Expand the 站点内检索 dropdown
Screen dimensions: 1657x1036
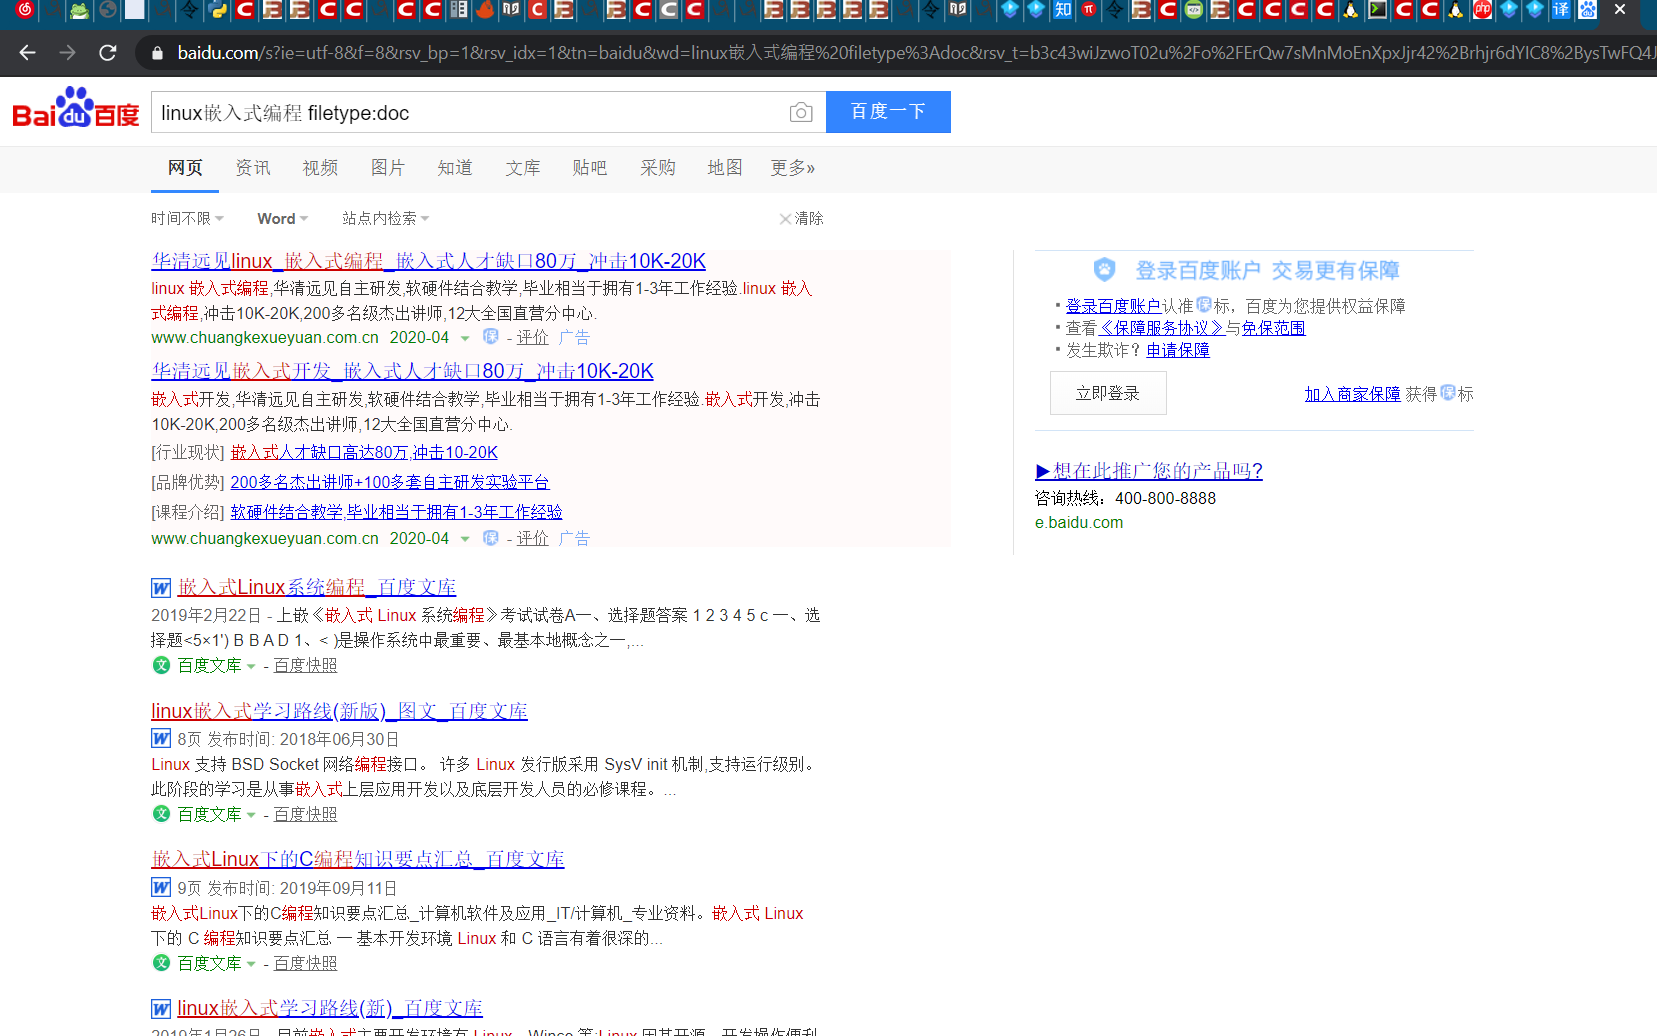point(383,218)
